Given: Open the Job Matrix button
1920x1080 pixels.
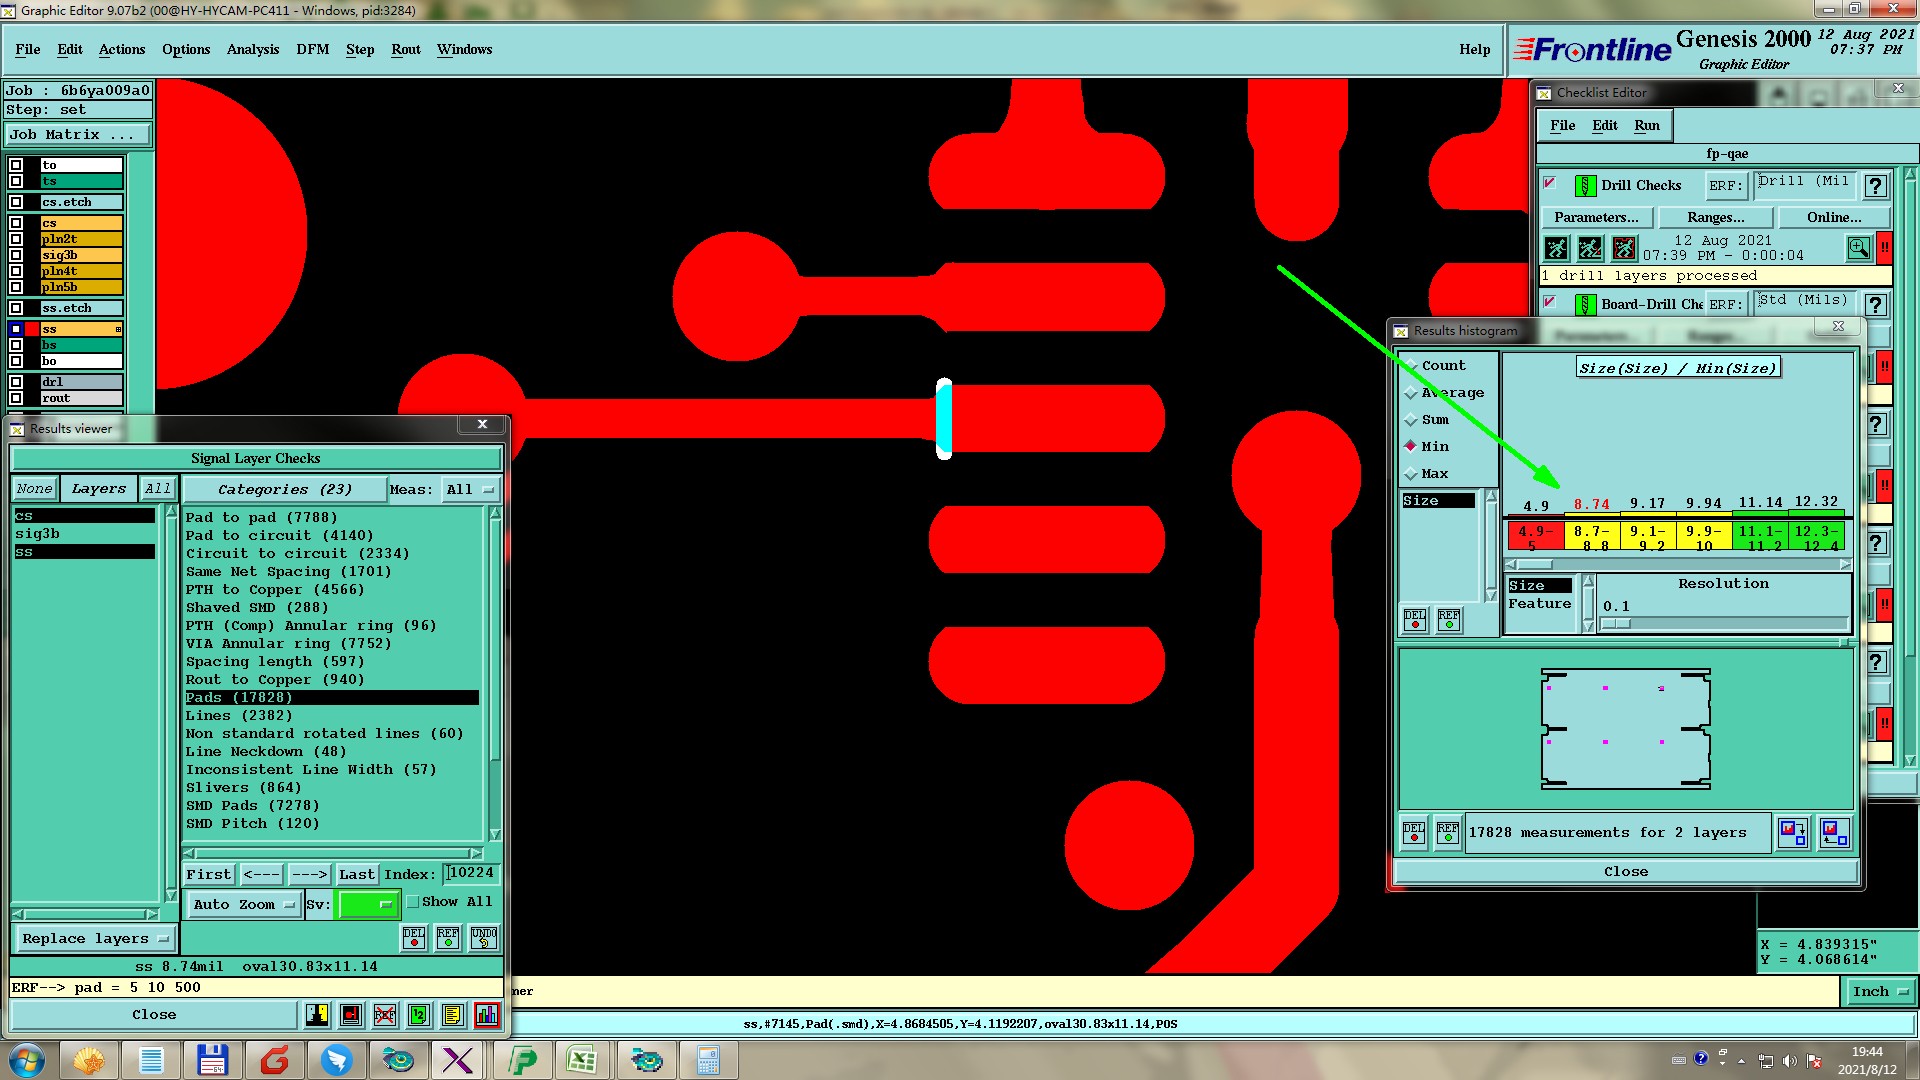Looking at the screenshot, I should pyautogui.click(x=79, y=135).
